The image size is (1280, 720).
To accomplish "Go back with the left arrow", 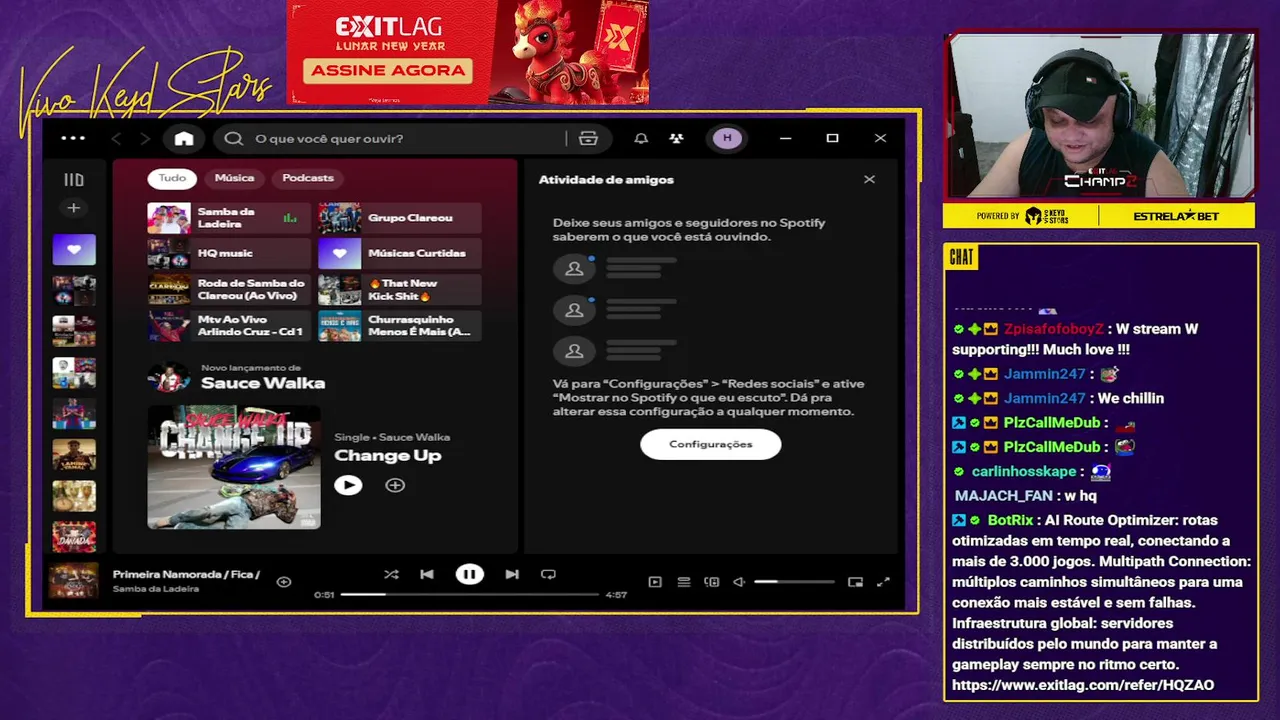I will pos(116,139).
